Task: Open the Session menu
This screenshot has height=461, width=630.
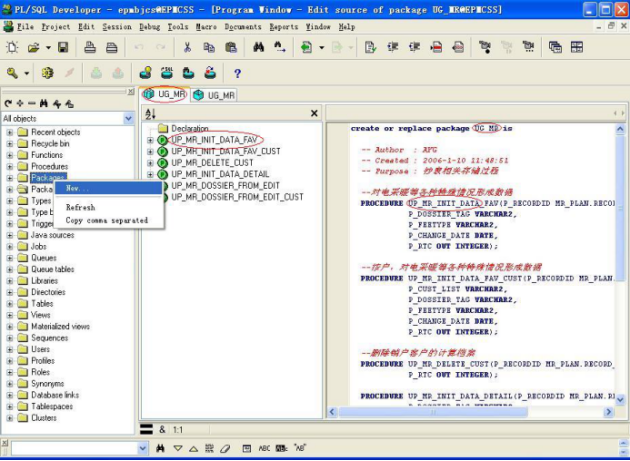Action: [x=117, y=27]
